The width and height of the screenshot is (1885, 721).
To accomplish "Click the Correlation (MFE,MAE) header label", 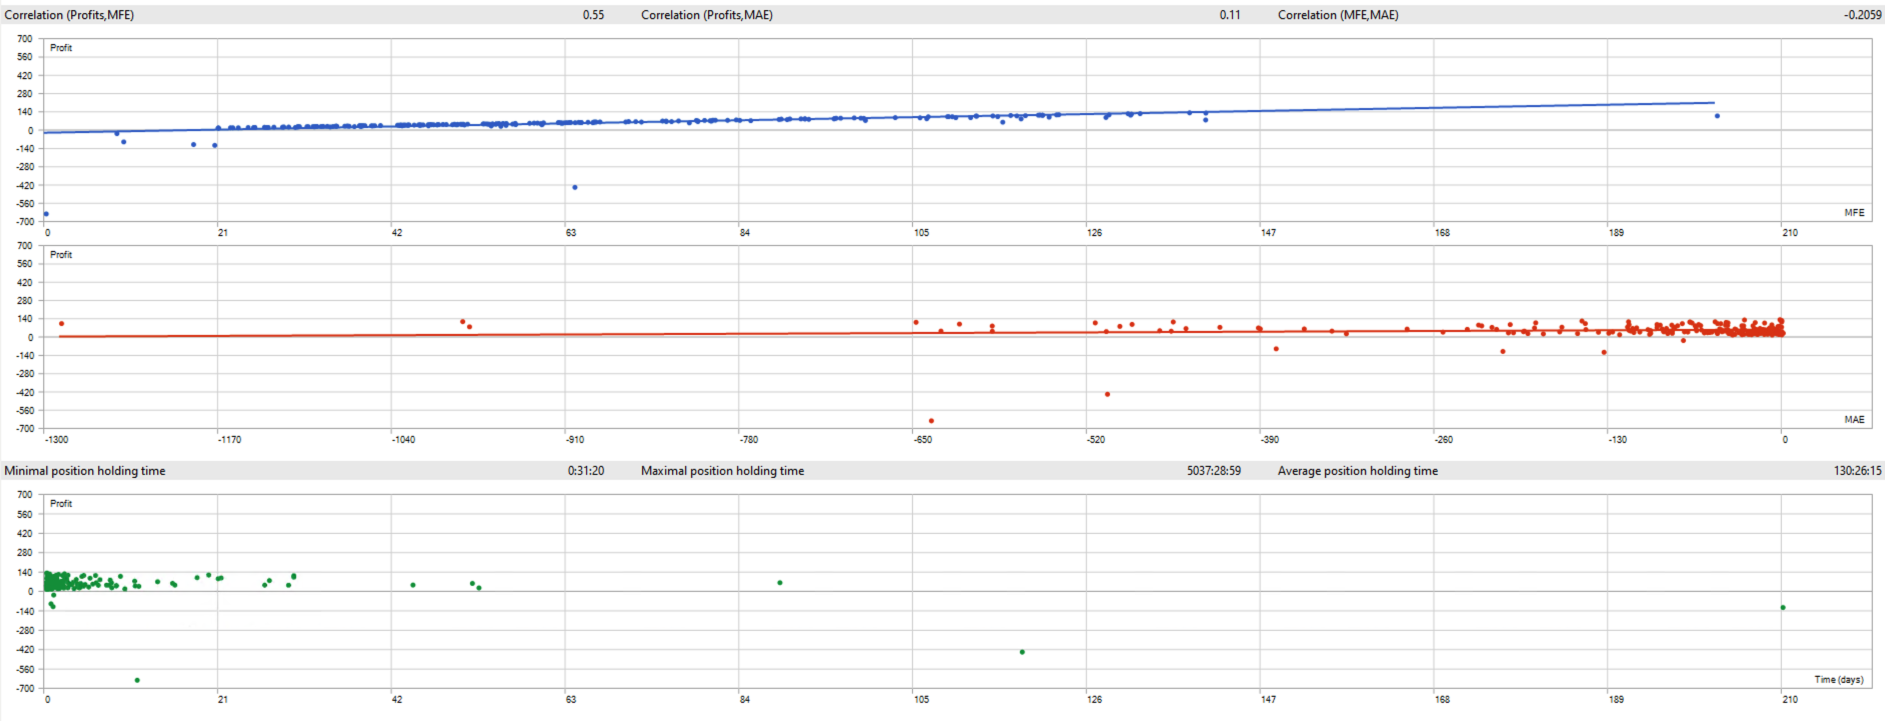I will tap(1338, 15).
